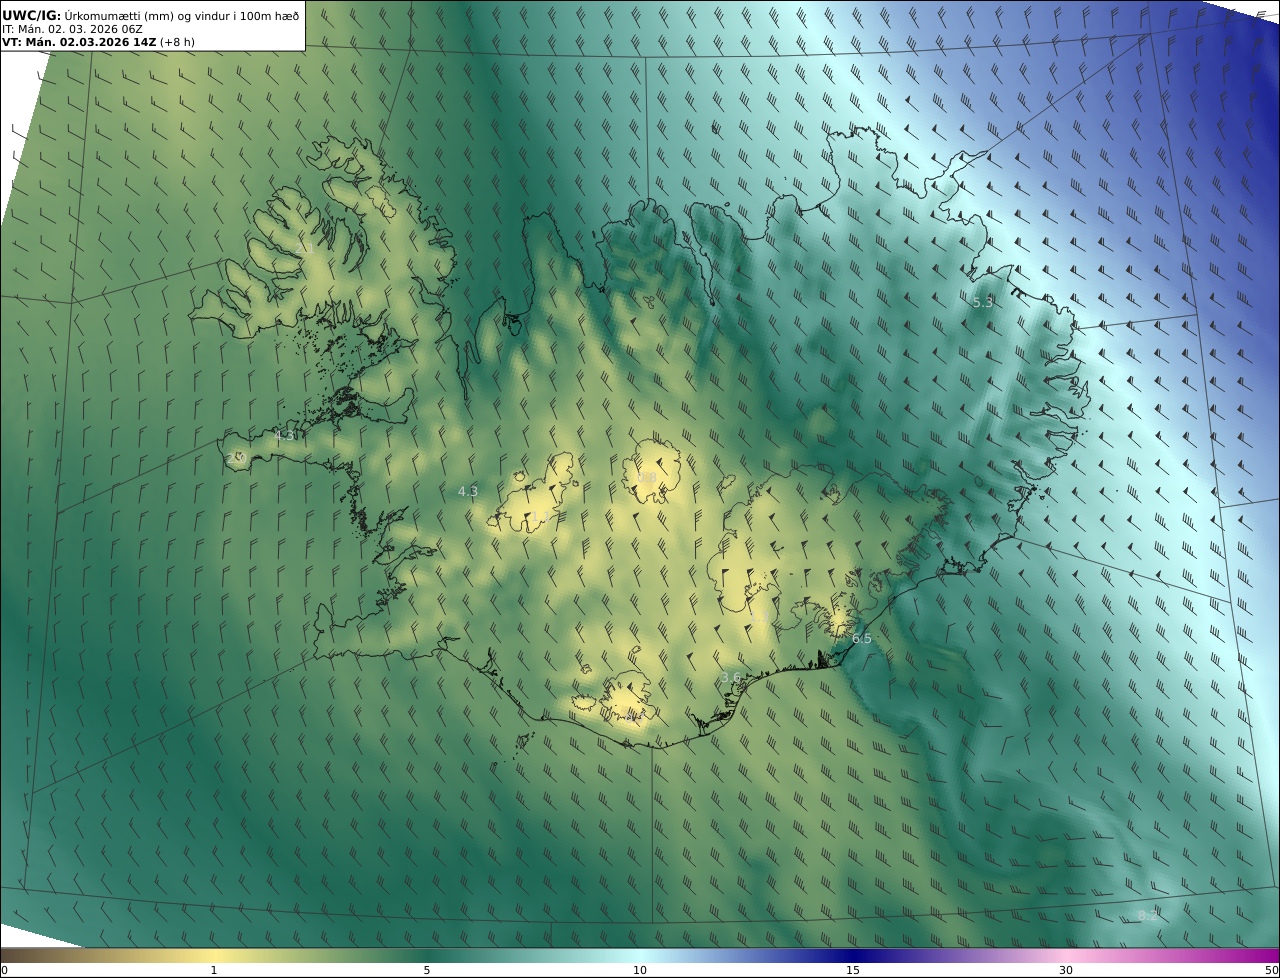
Task: Click the precipitation color scale bar
Action: pyautogui.click(x=640, y=955)
